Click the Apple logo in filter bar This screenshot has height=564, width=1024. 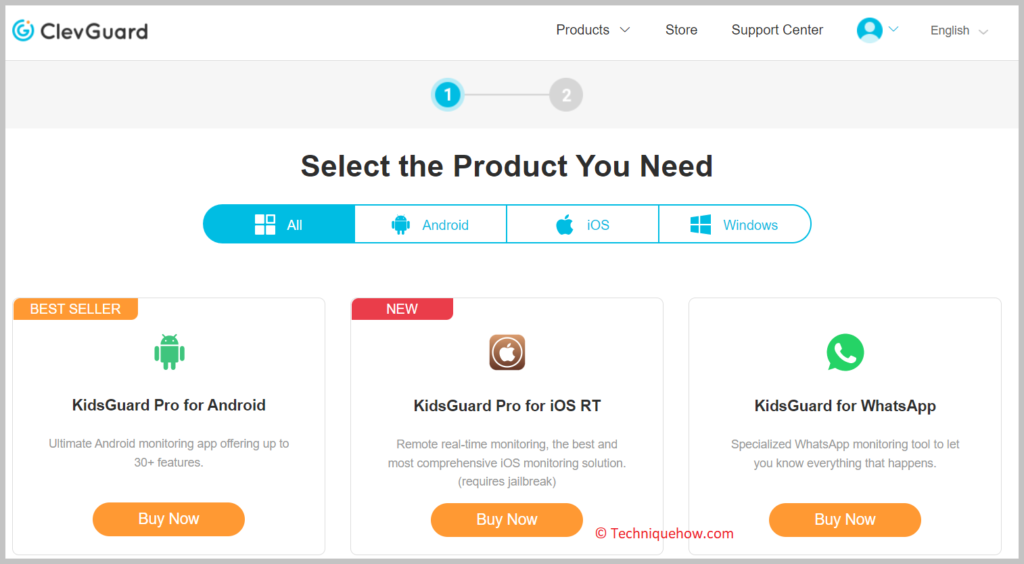tap(565, 225)
